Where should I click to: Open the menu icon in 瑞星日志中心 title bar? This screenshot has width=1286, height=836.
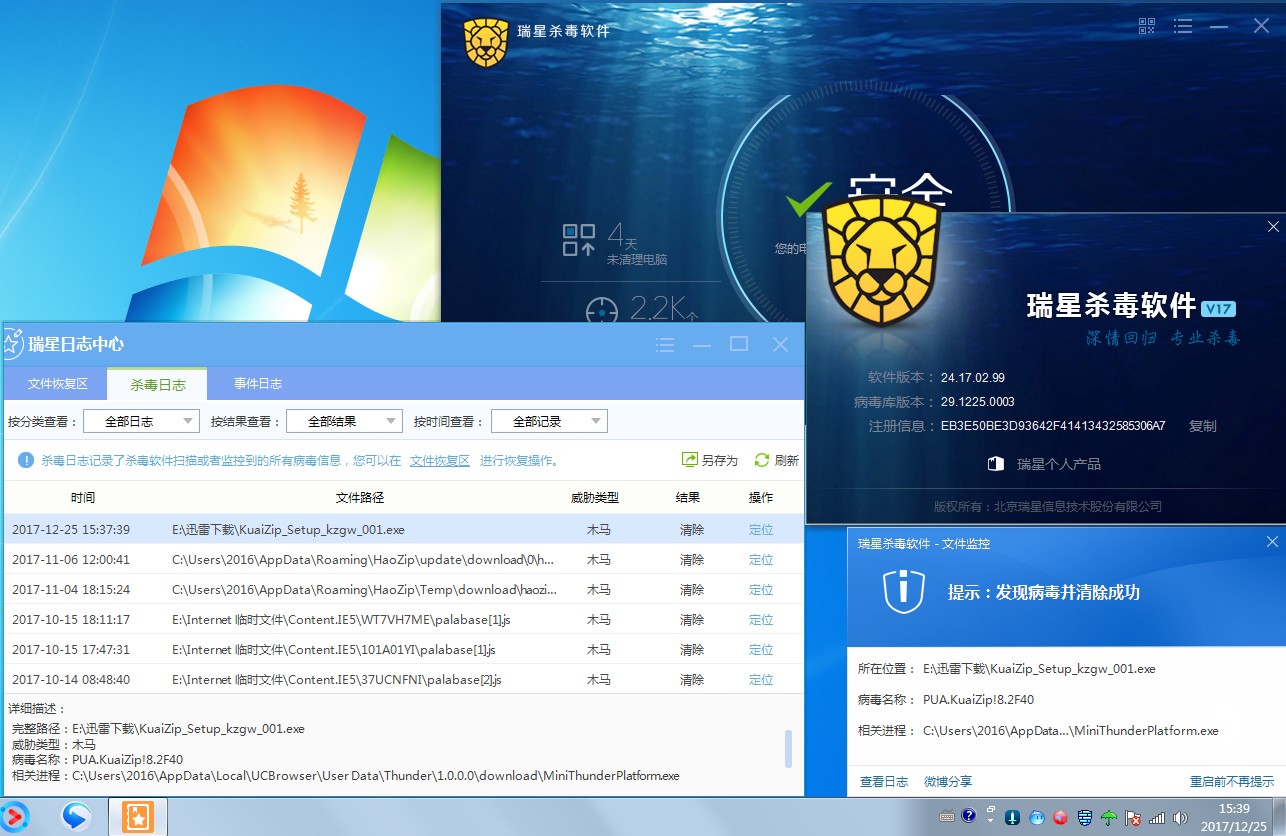pyautogui.click(x=665, y=345)
